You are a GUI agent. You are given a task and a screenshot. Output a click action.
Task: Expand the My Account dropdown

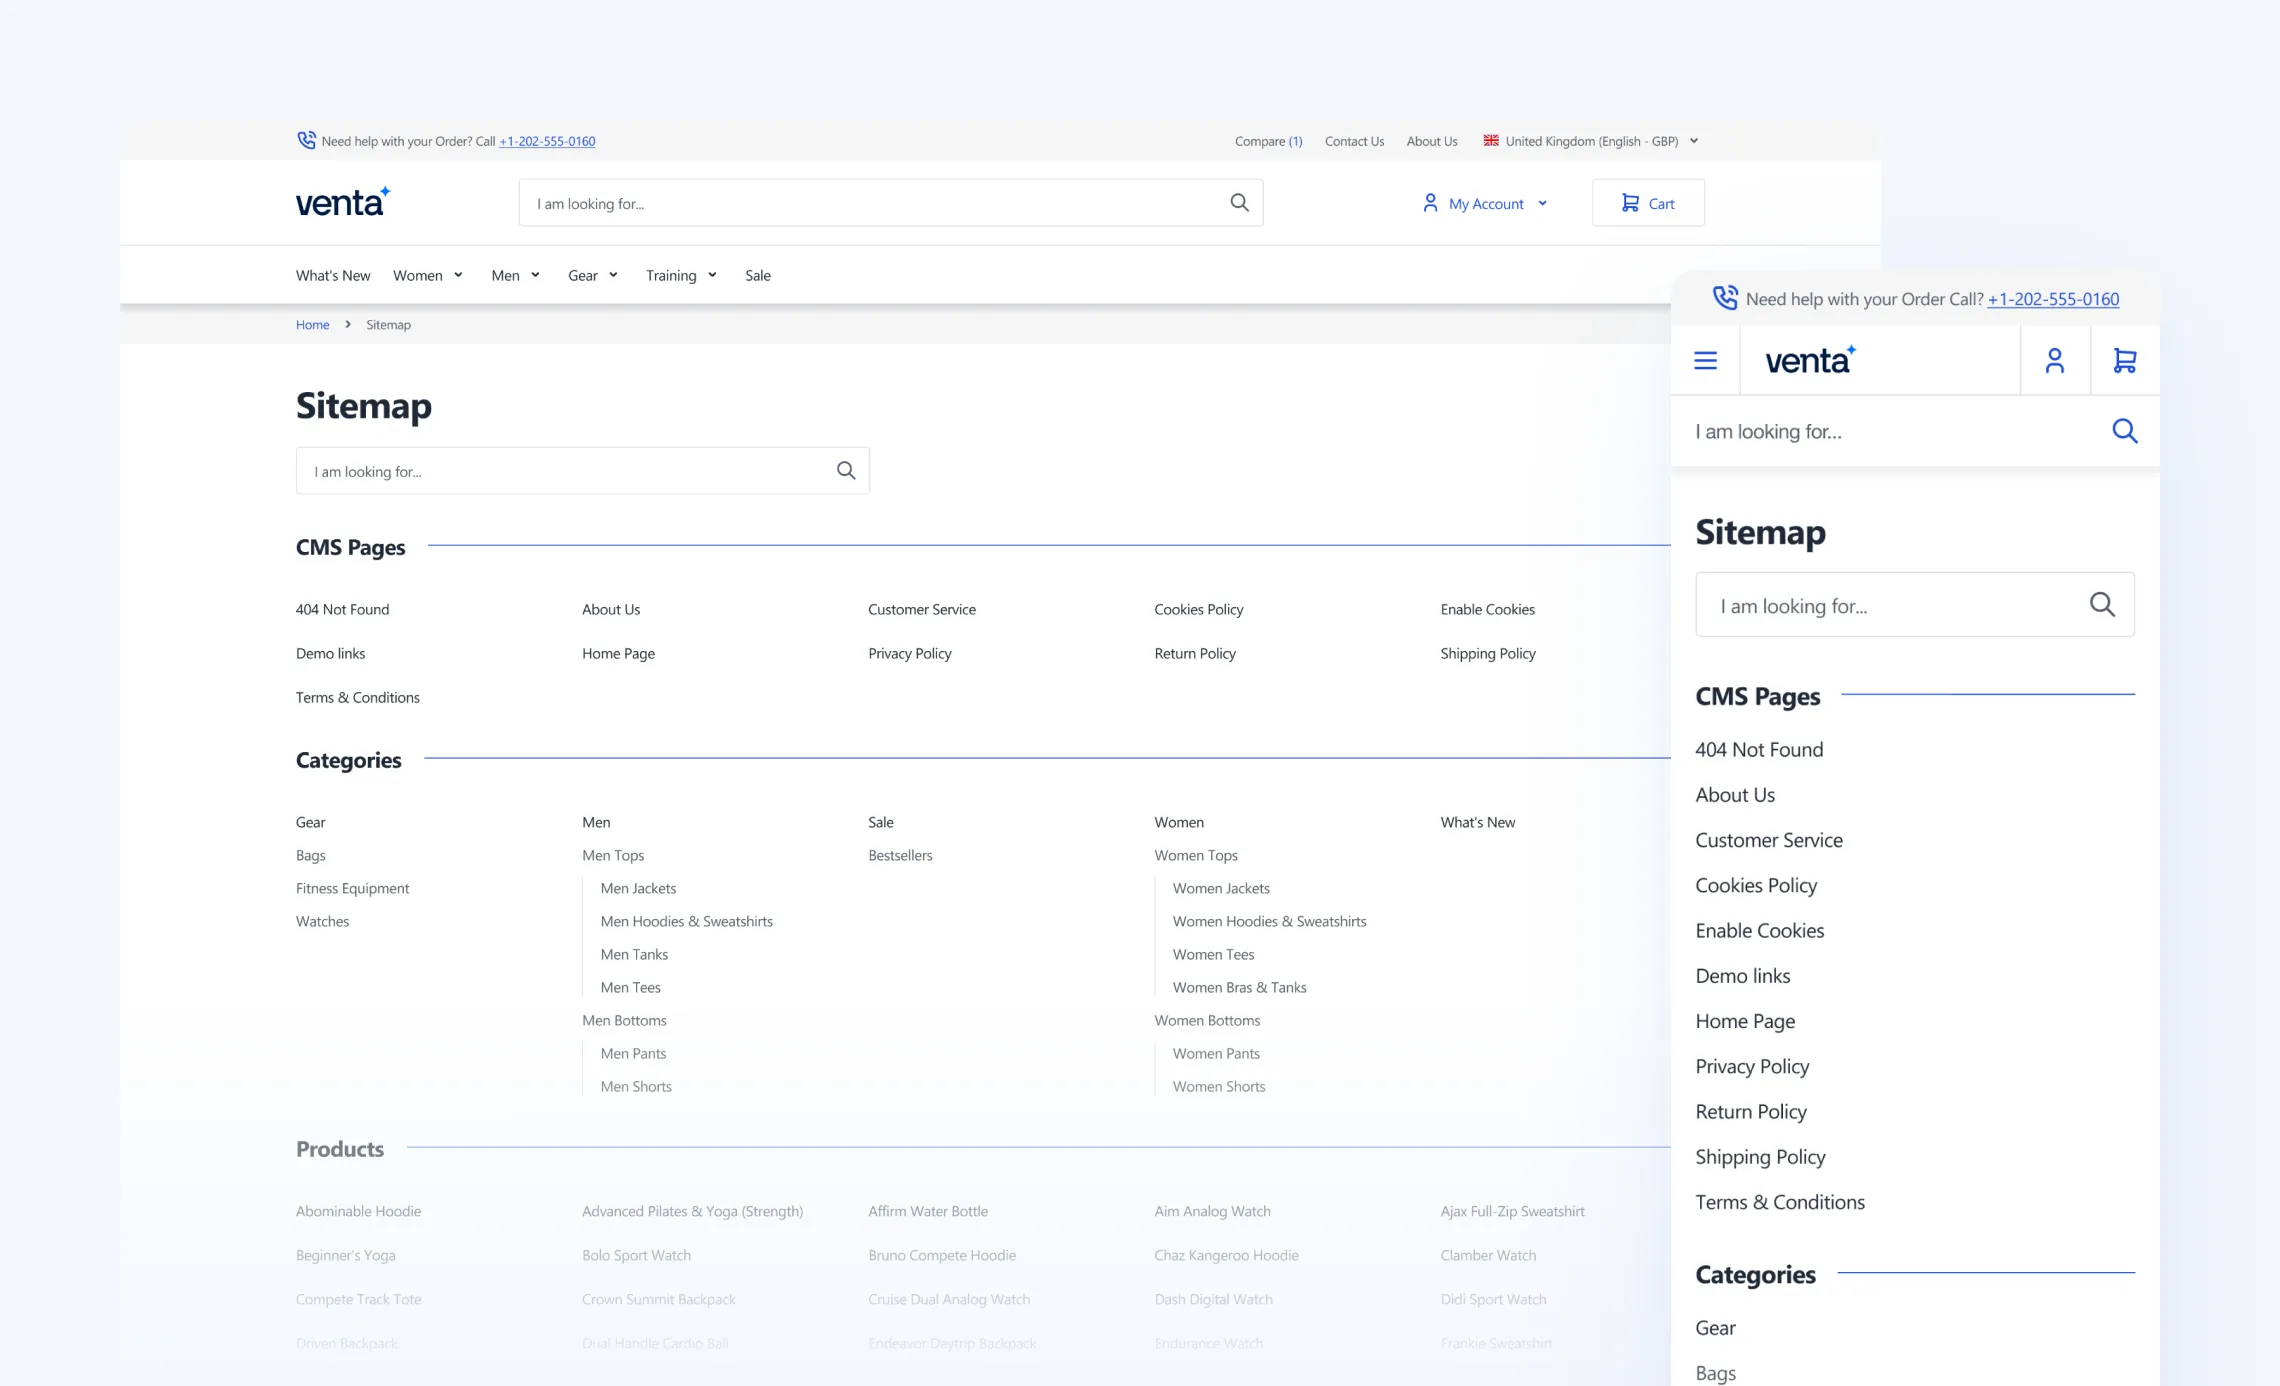[x=1485, y=204]
